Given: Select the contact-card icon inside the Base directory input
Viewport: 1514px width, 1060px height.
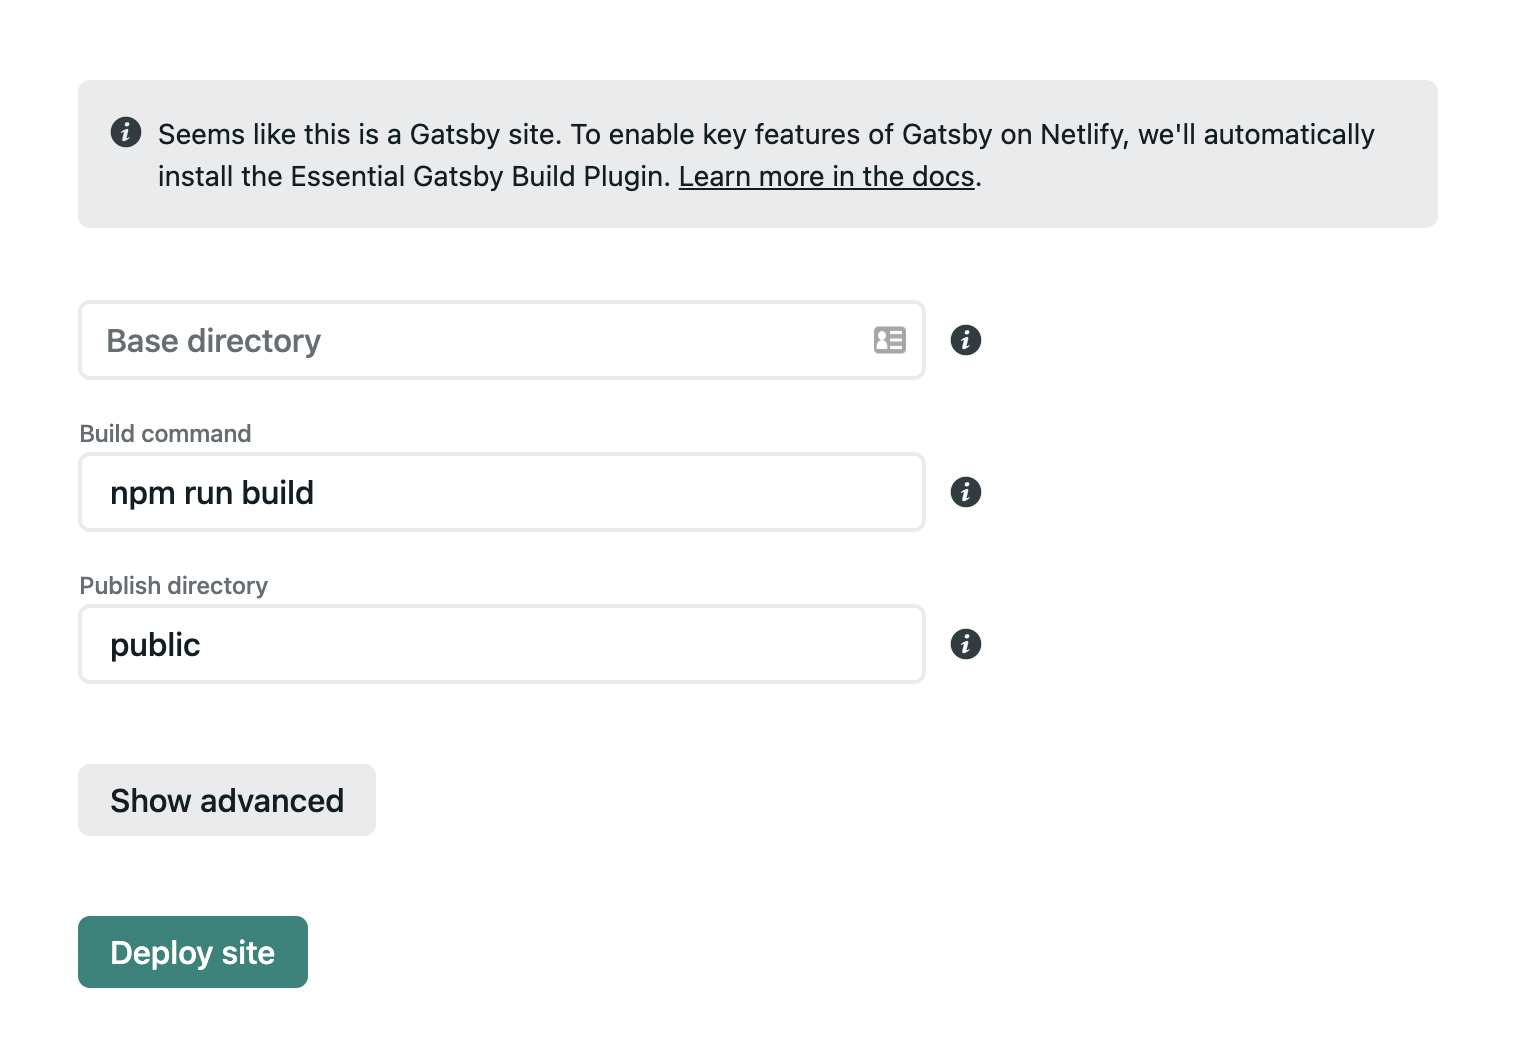Looking at the screenshot, I should (888, 340).
